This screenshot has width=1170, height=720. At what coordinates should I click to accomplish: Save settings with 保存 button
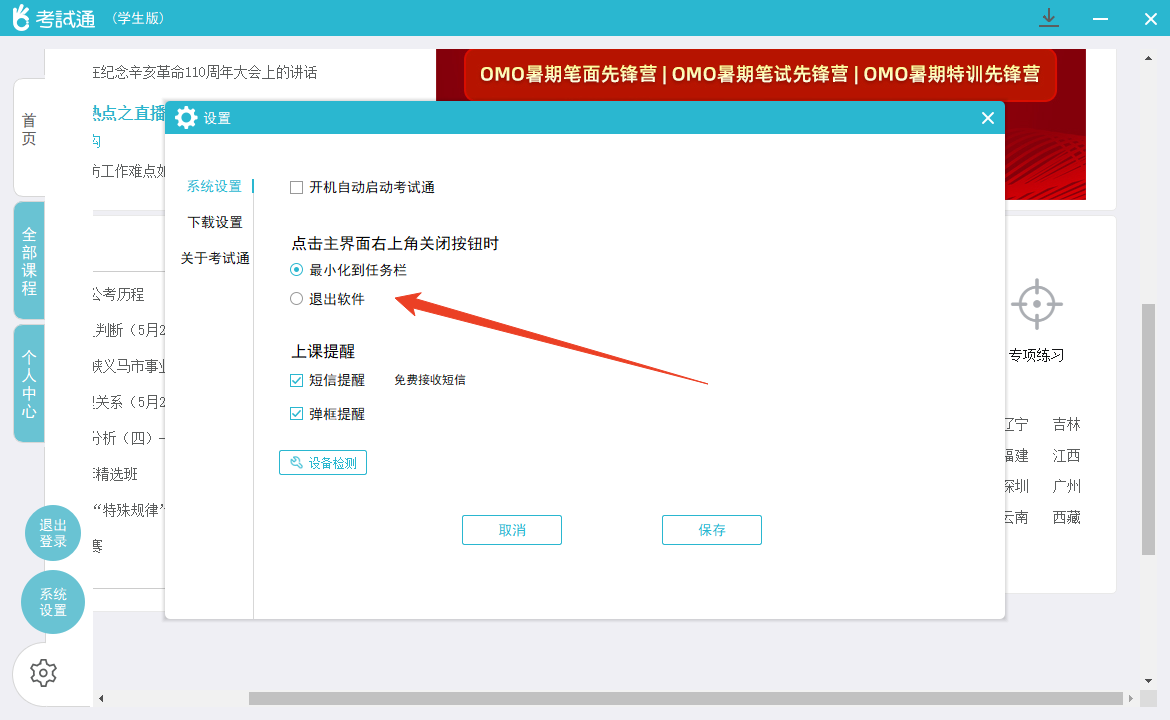711,529
